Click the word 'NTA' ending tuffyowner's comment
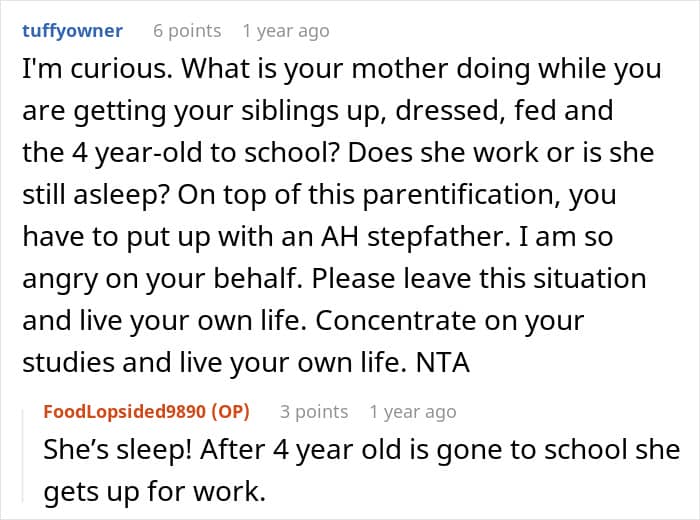Viewport: 700px width, 520px height. pyautogui.click(x=443, y=362)
